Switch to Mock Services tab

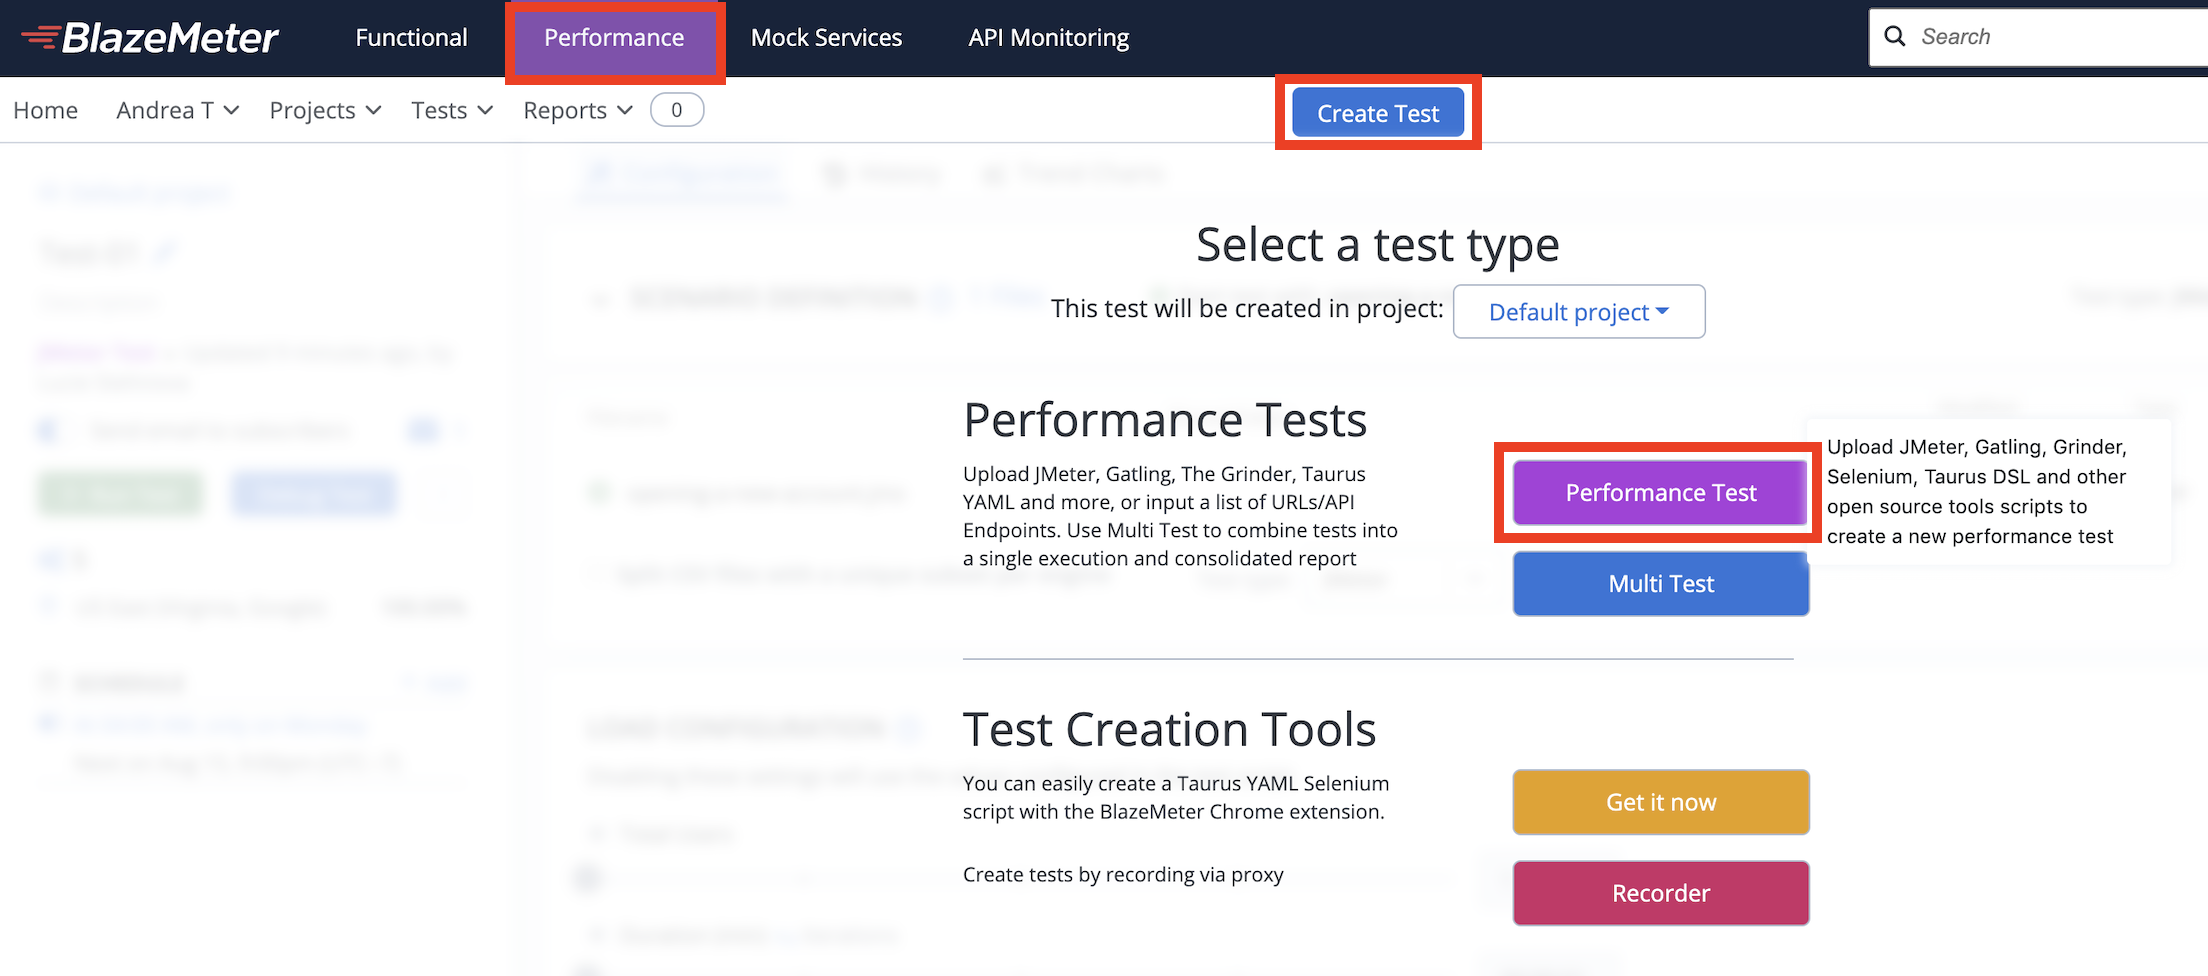point(826,38)
